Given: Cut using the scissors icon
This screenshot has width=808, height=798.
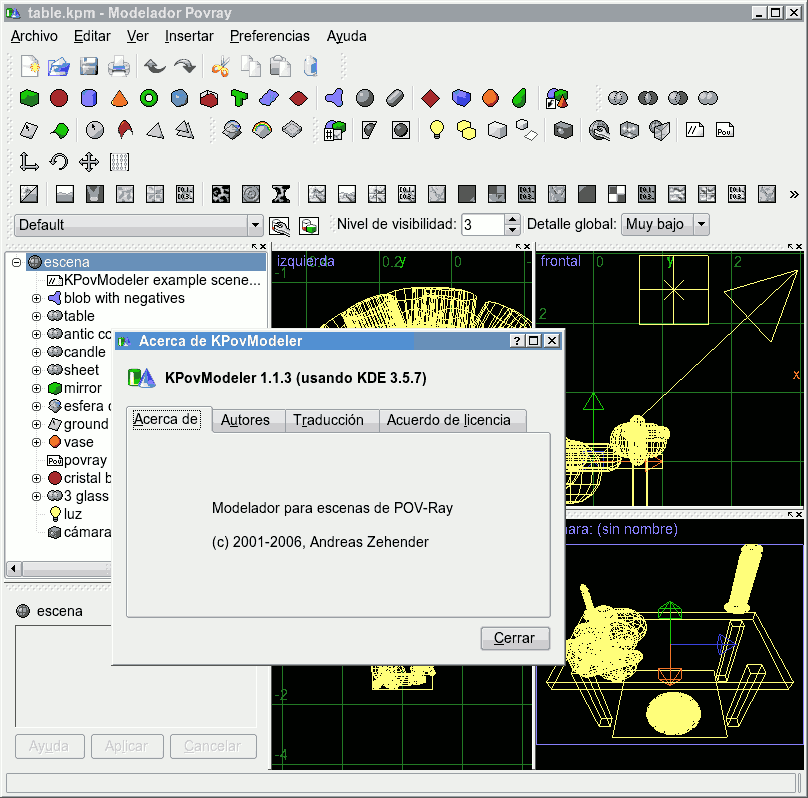Looking at the screenshot, I should [x=221, y=66].
